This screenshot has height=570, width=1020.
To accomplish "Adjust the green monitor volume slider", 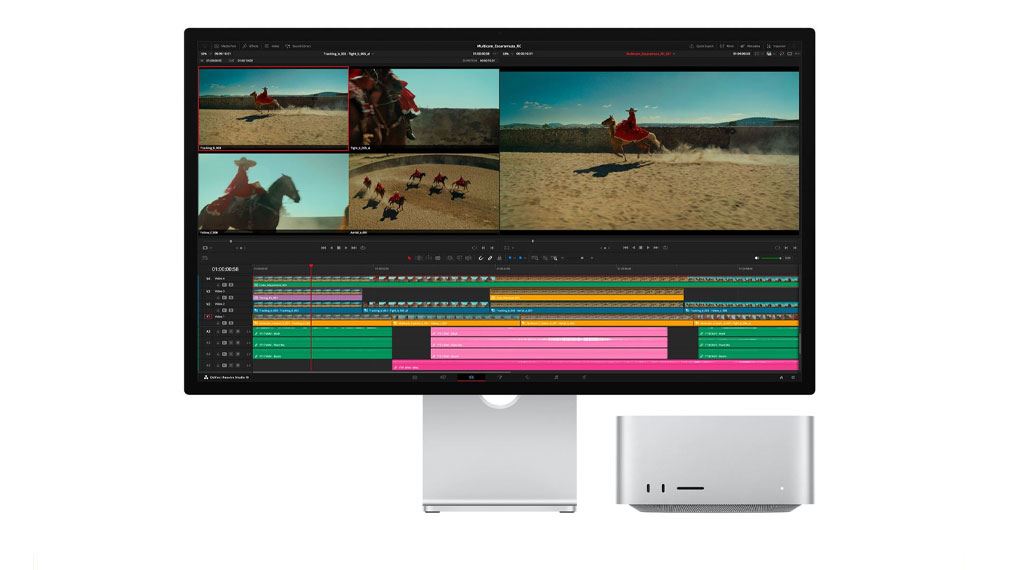I will (772, 258).
